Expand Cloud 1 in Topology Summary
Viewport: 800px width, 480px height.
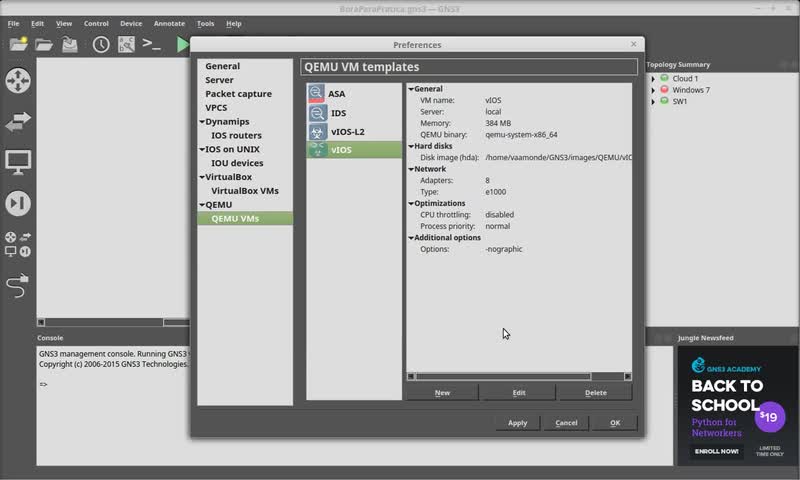653,79
